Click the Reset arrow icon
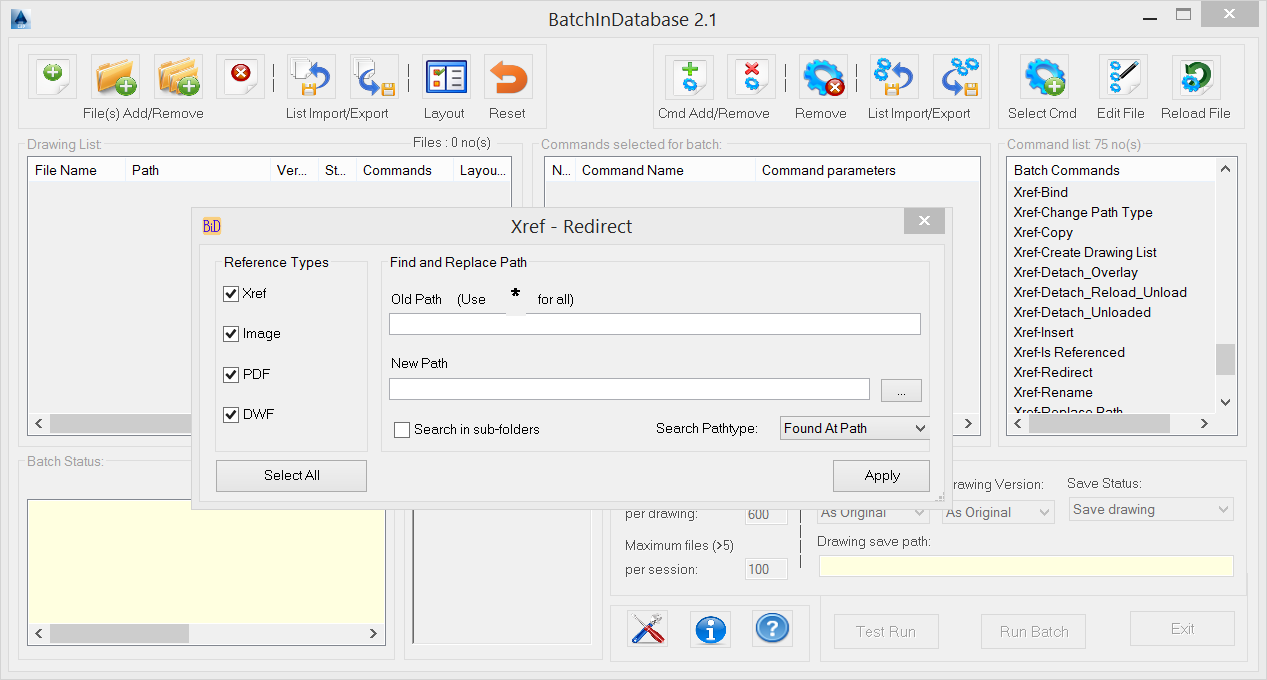This screenshot has width=1267, height=680. [507, 76]
